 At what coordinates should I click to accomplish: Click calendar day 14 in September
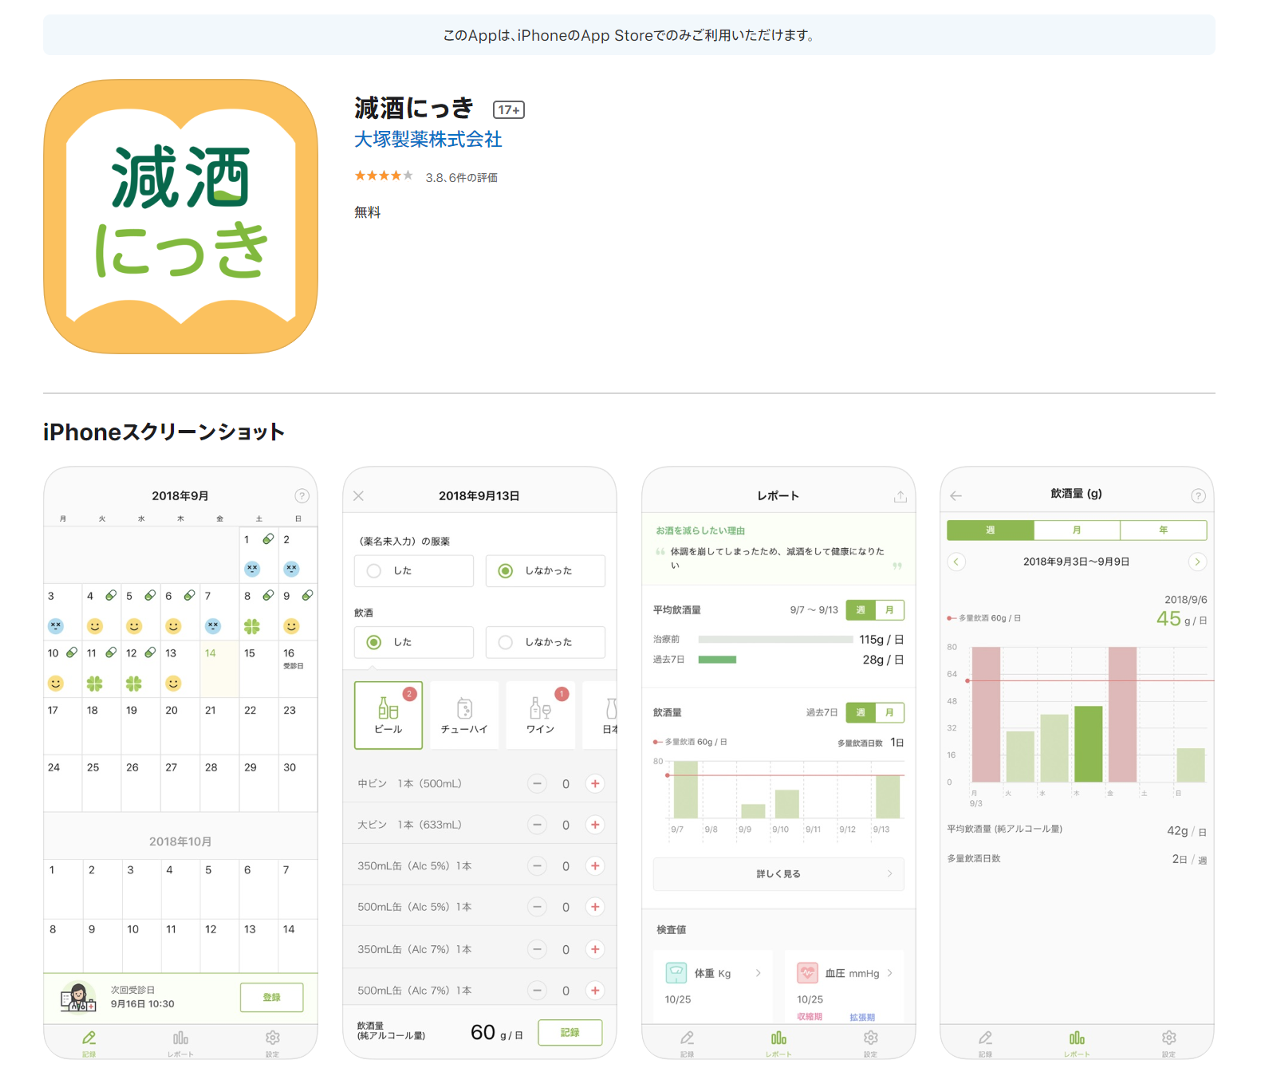click(x=219, y=670)
